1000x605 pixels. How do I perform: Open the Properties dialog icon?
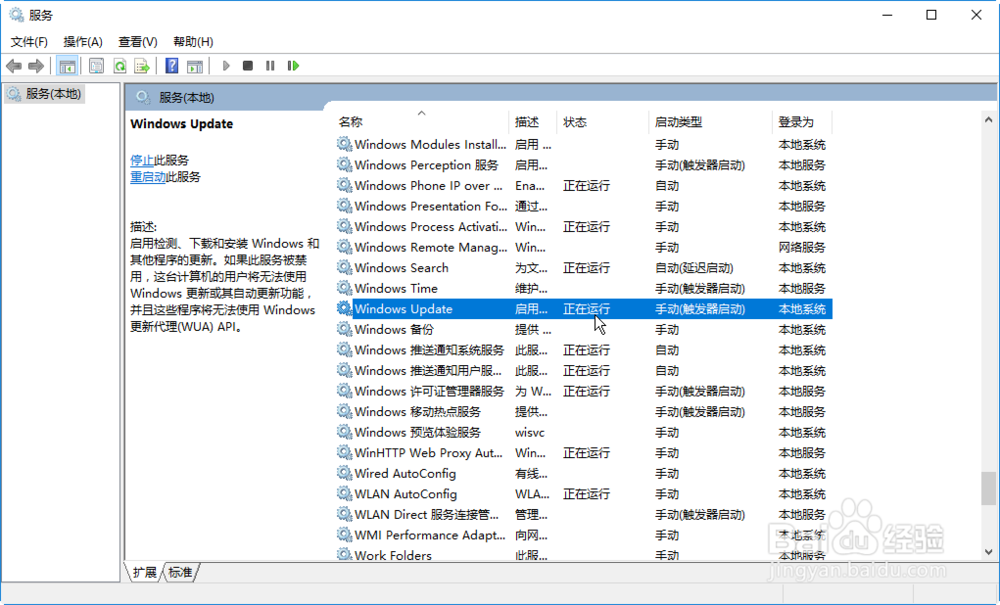(96, 65)
